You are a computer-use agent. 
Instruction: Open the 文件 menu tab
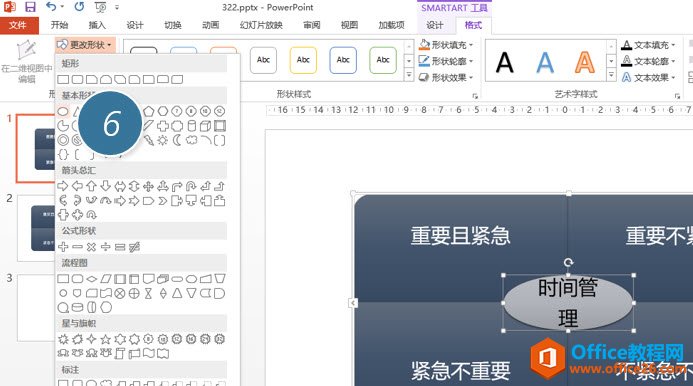coord(19,25)
